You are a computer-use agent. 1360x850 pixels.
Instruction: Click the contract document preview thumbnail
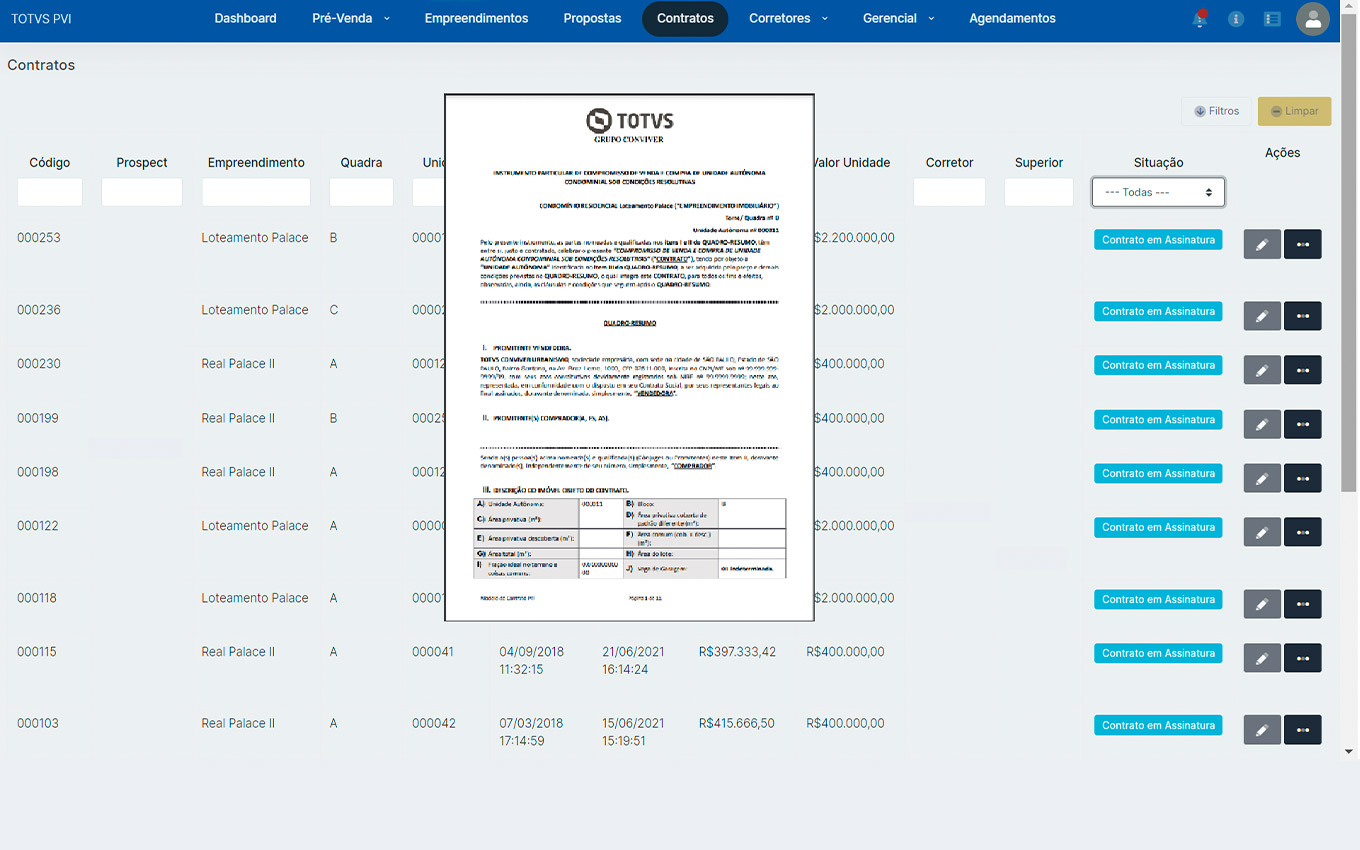[629, 357]
